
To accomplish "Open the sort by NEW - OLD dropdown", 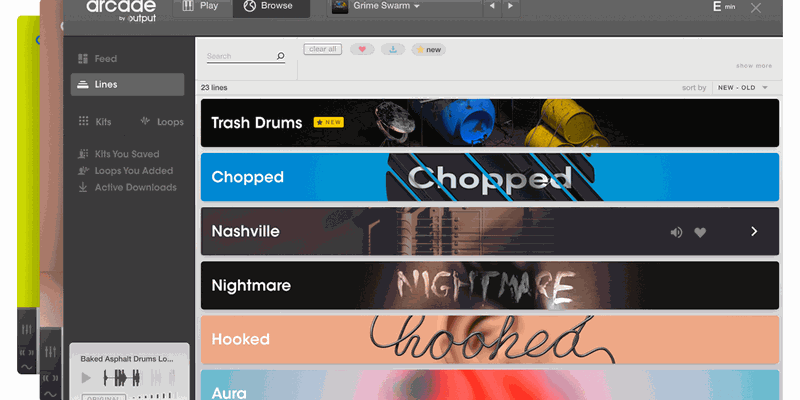I will click(742, 88).
